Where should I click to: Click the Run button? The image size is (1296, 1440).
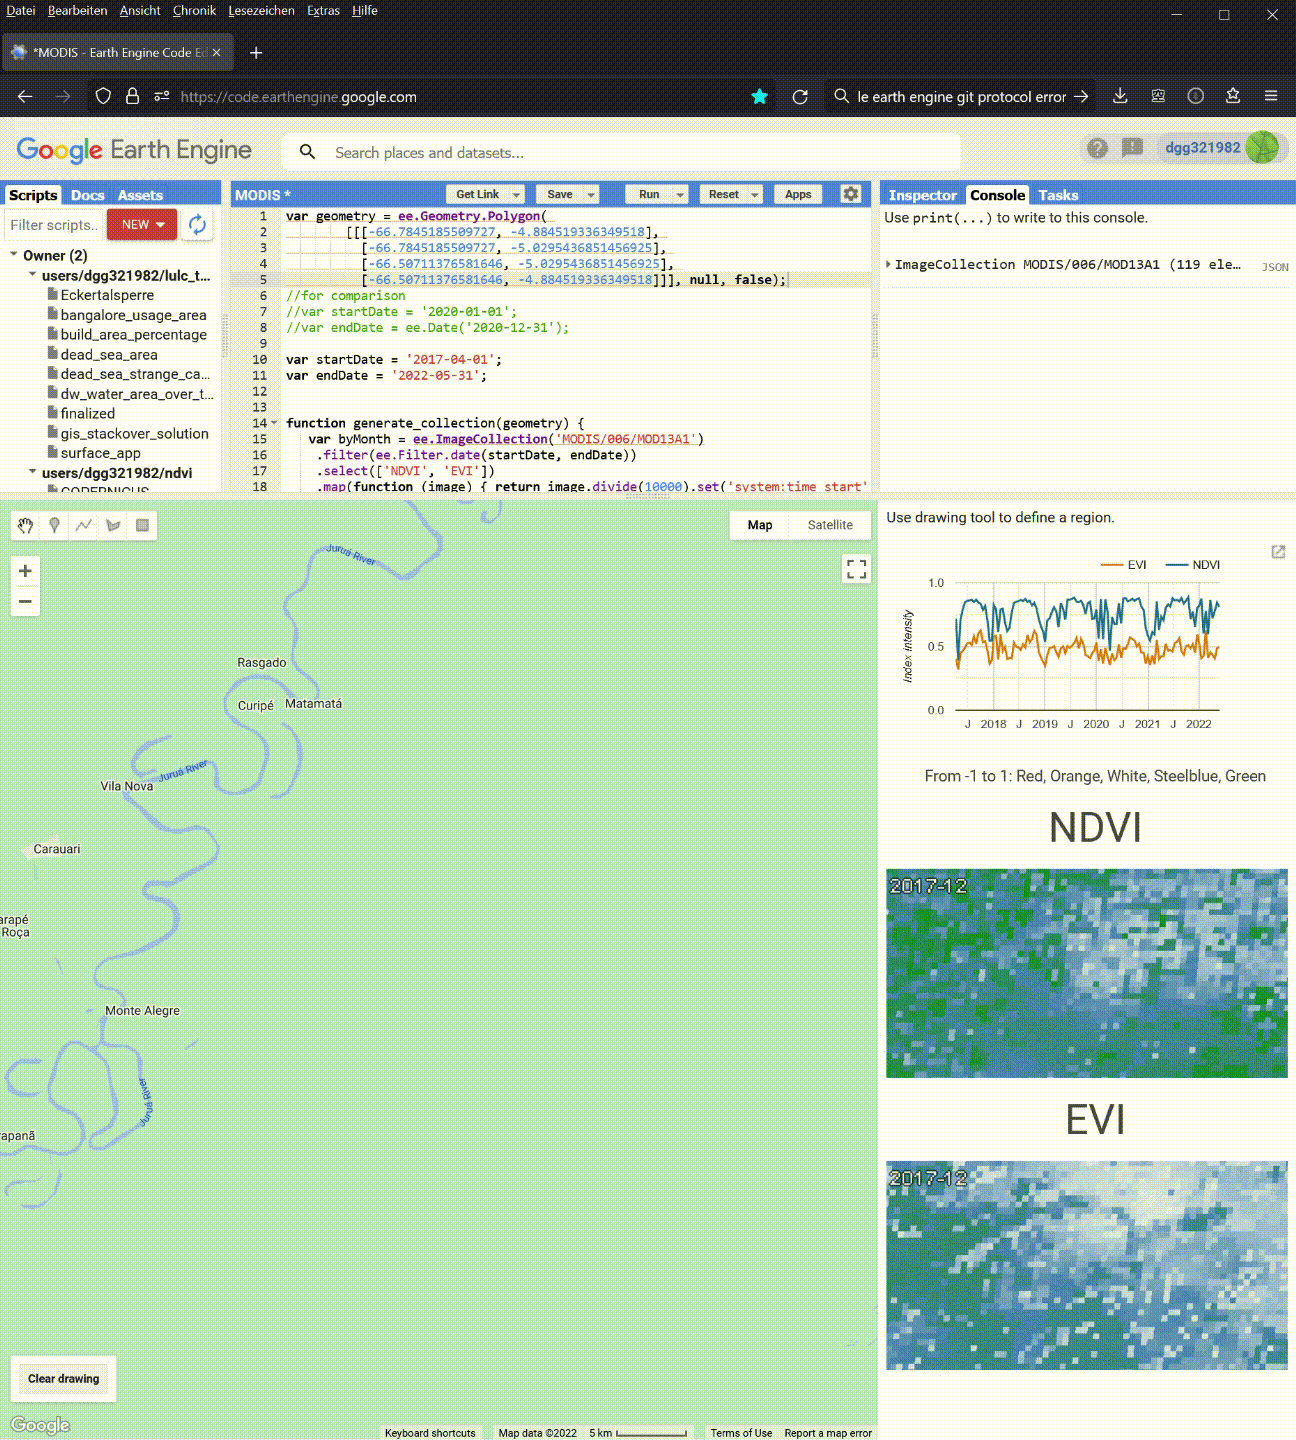[x=648, y=195]
